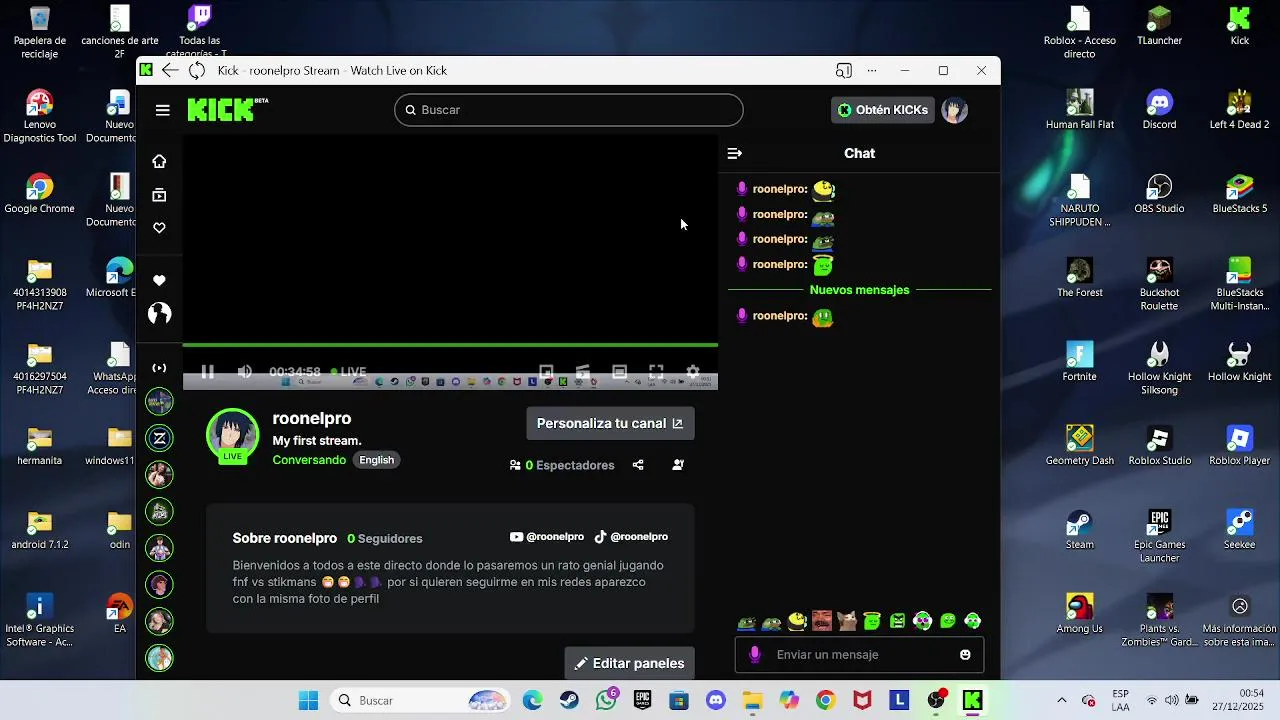
Task: Open Geometry Dash desktop shortcut
Action: [1080, 445]
